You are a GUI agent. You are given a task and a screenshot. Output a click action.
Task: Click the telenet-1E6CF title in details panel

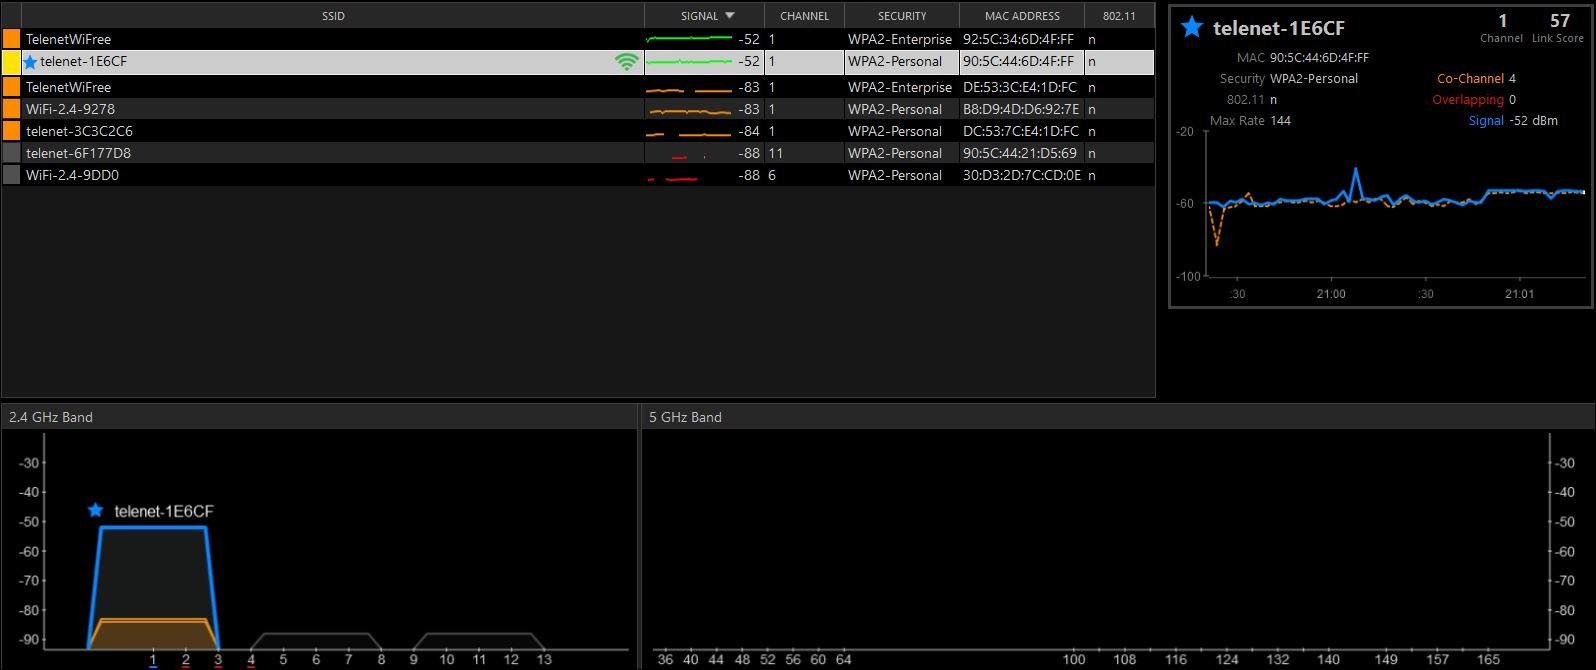1279,28
